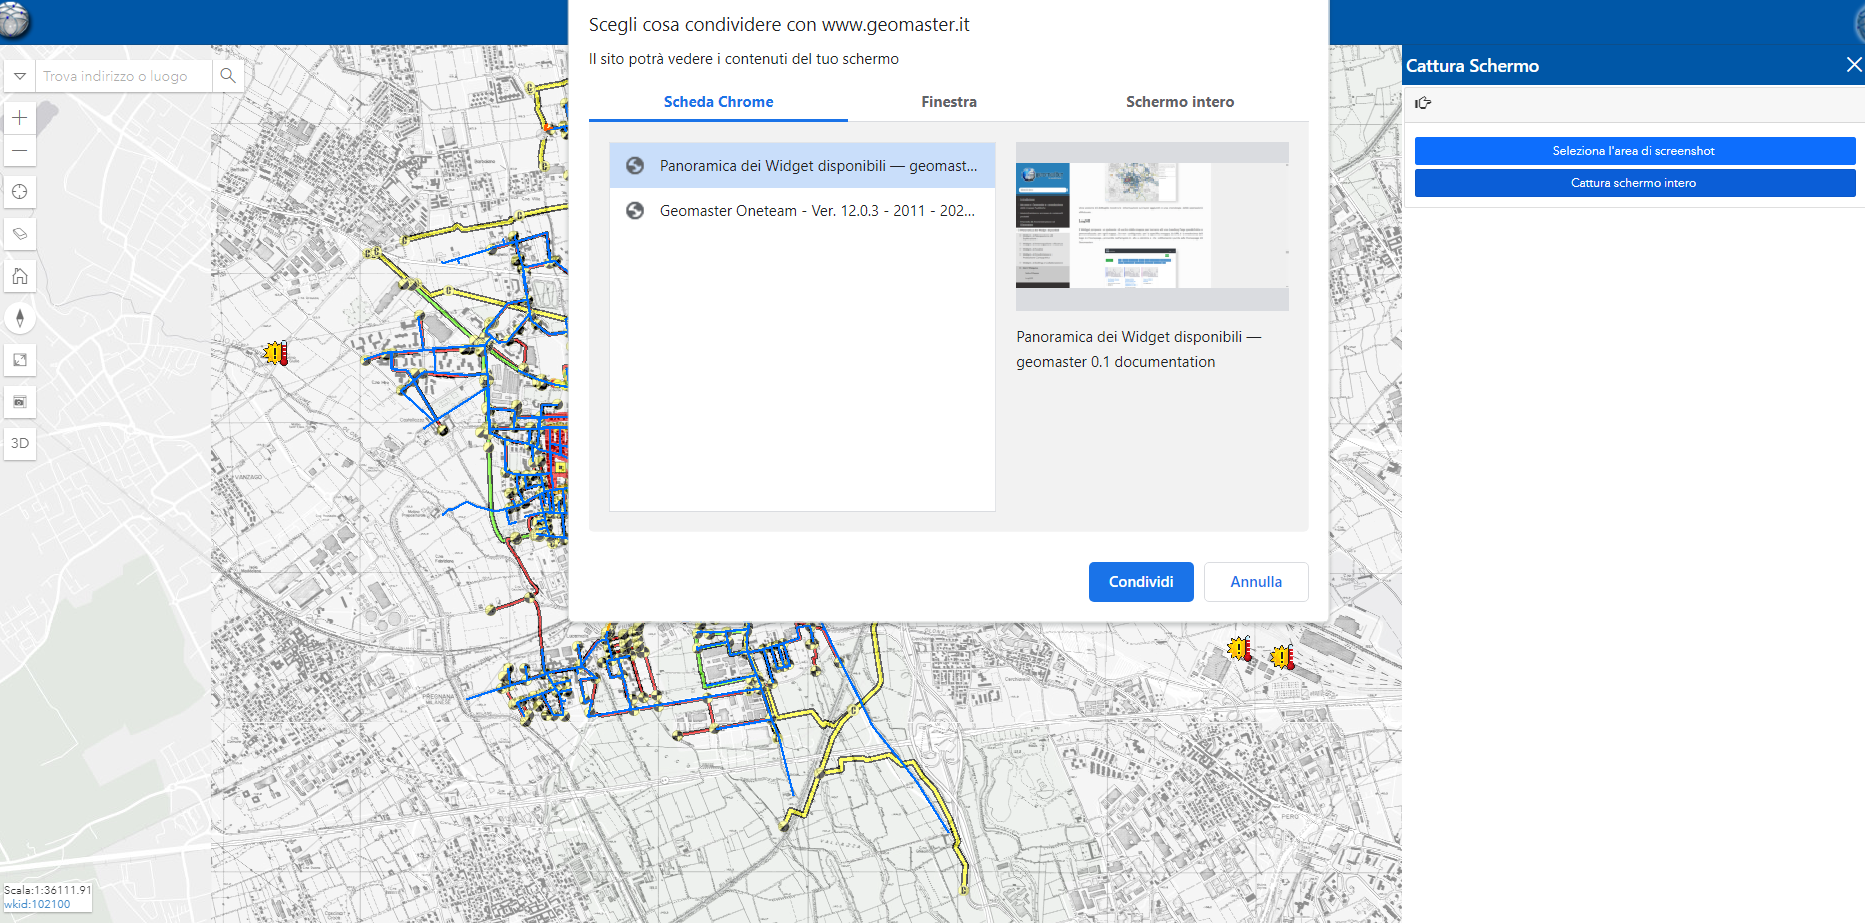Click the rightmost warning marker on map
Image resolution: width=1865 pixels, height=923 pixels.
pos(1282,657)
